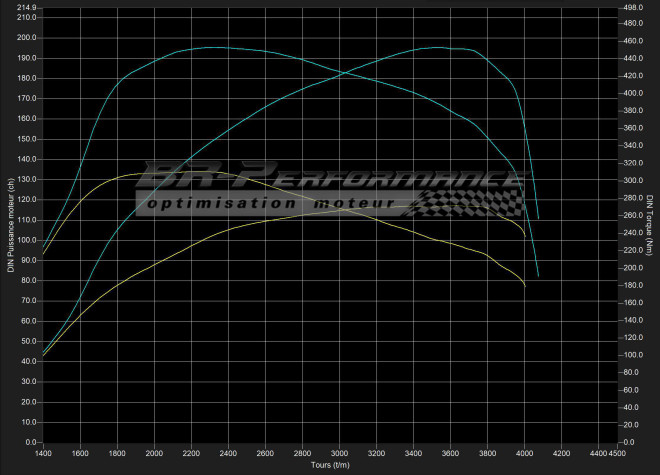660x475 pixels.
Task: Click the 300.0 label on right torque axis
Action: pyautogui.click(x=632, y=181)
